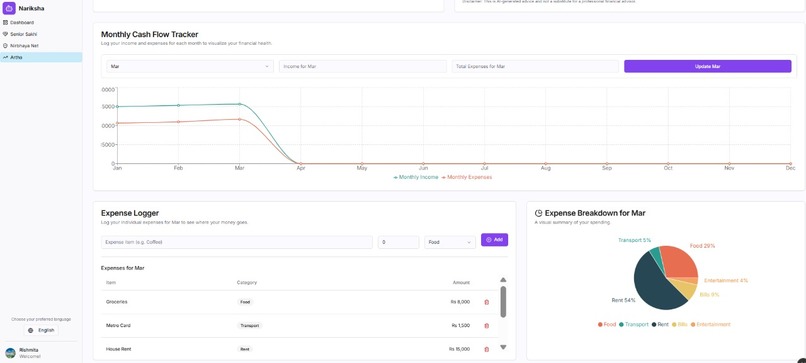Click the Amount column header

461,282
